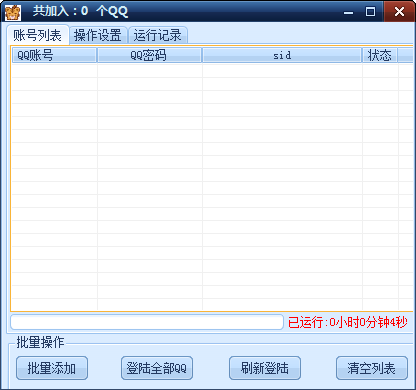Open the 操作设置 tab
416x390 pixels.
tap(98, 35)
